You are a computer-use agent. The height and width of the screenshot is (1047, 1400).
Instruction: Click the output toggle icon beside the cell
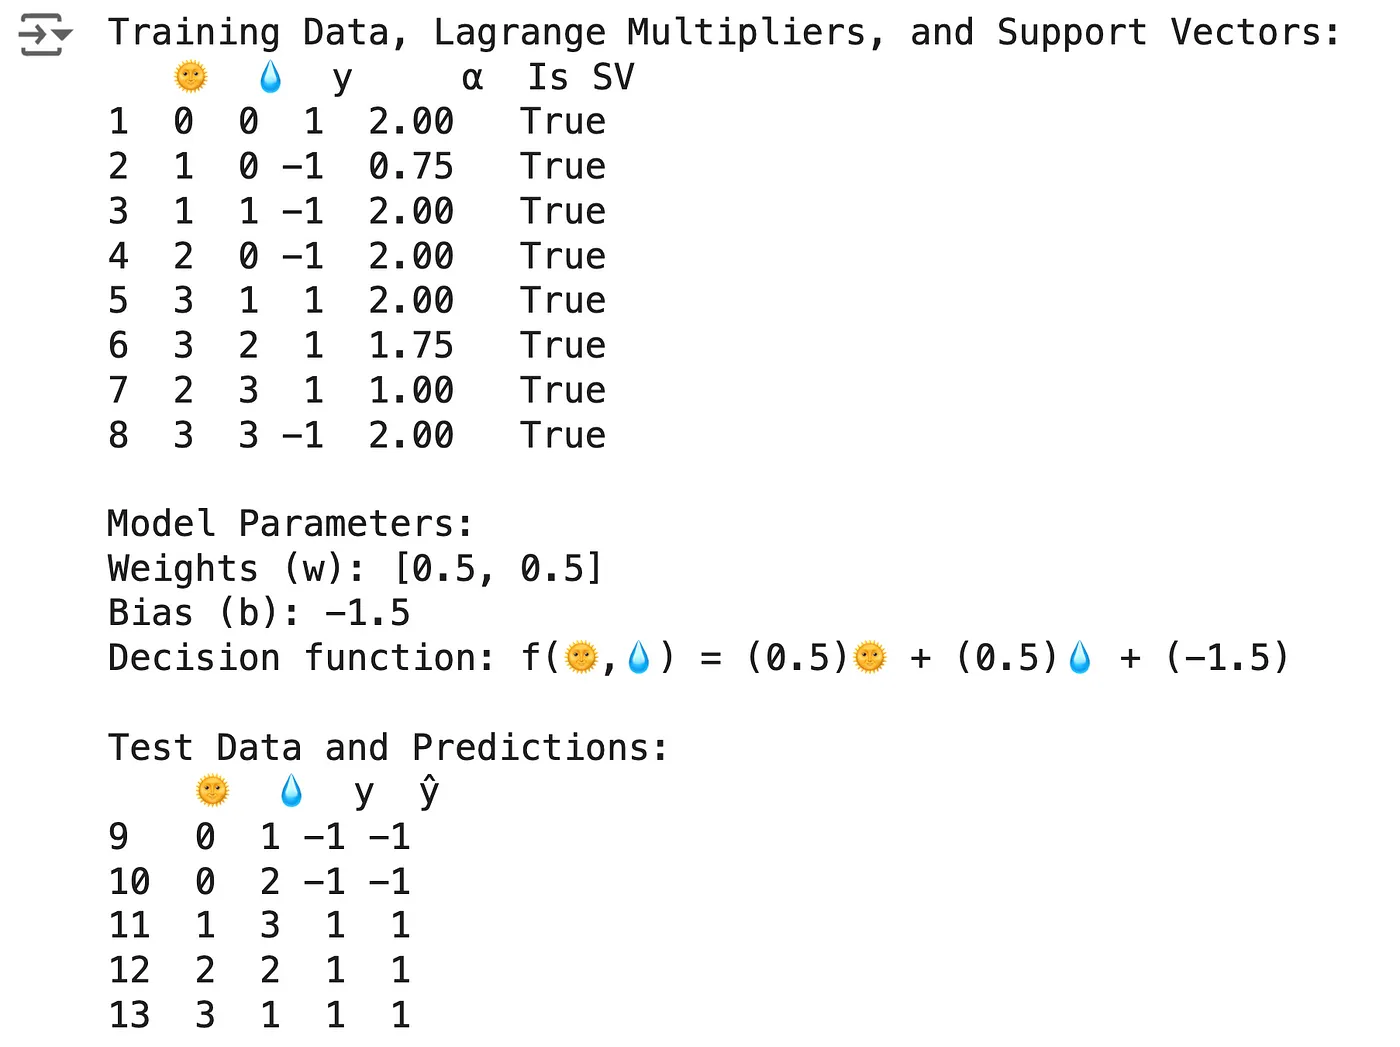tap(44, 35)
